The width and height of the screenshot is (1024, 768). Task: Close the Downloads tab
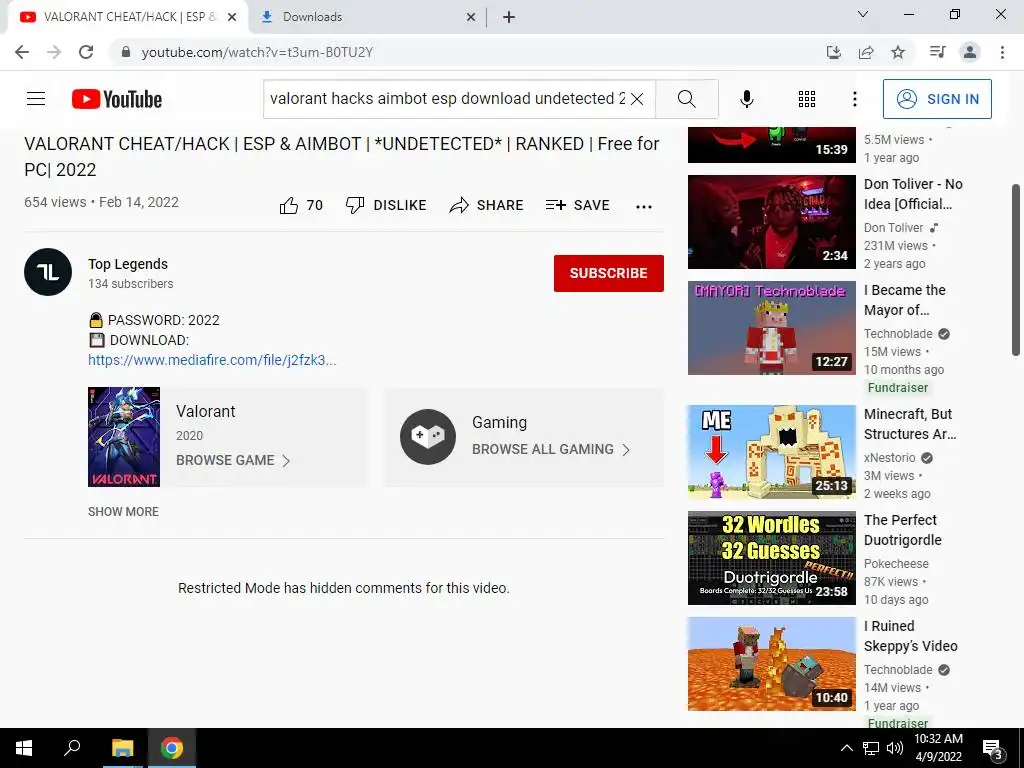pos(471,17)
